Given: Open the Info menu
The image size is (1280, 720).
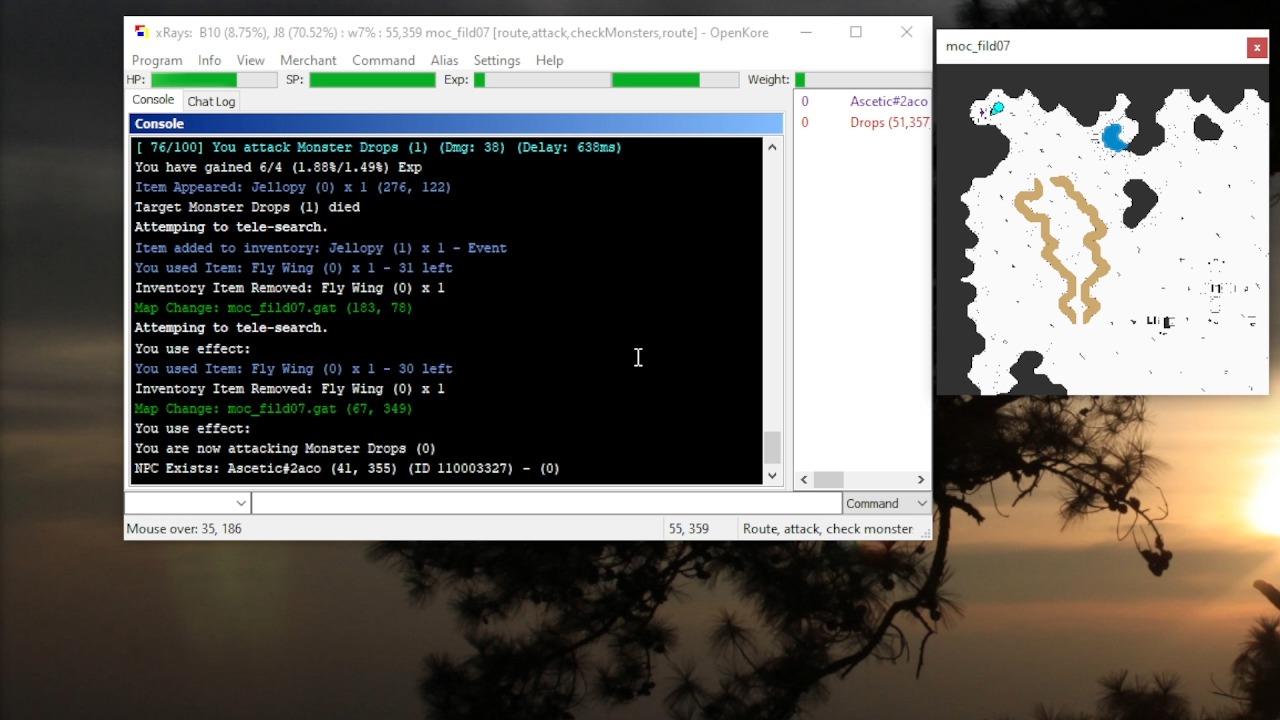Looking at the screenshot, I should pyautogui.click(x=209, y=60).
